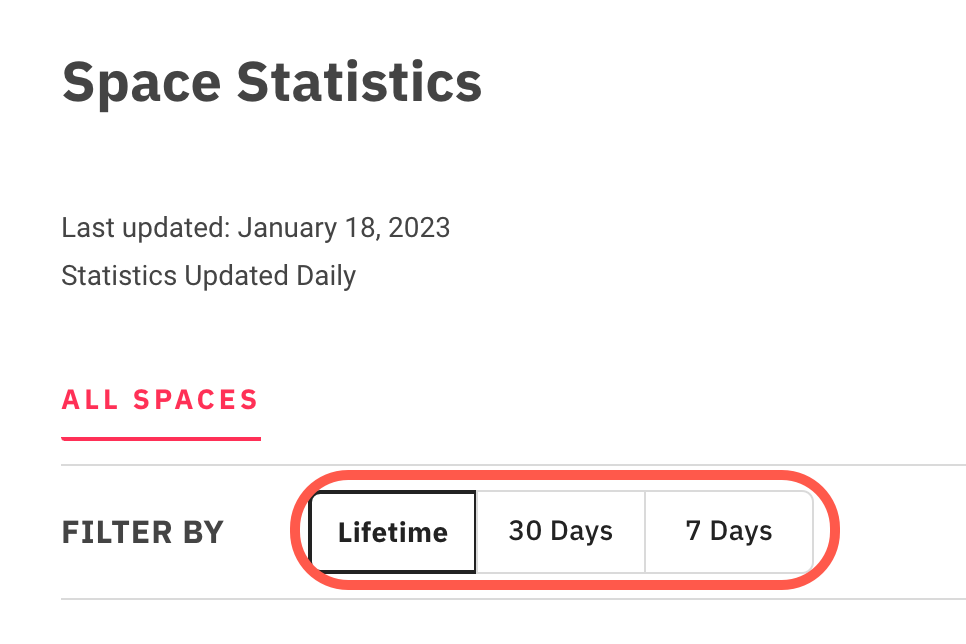Click the FILTER BY label

tap(142, 532)
